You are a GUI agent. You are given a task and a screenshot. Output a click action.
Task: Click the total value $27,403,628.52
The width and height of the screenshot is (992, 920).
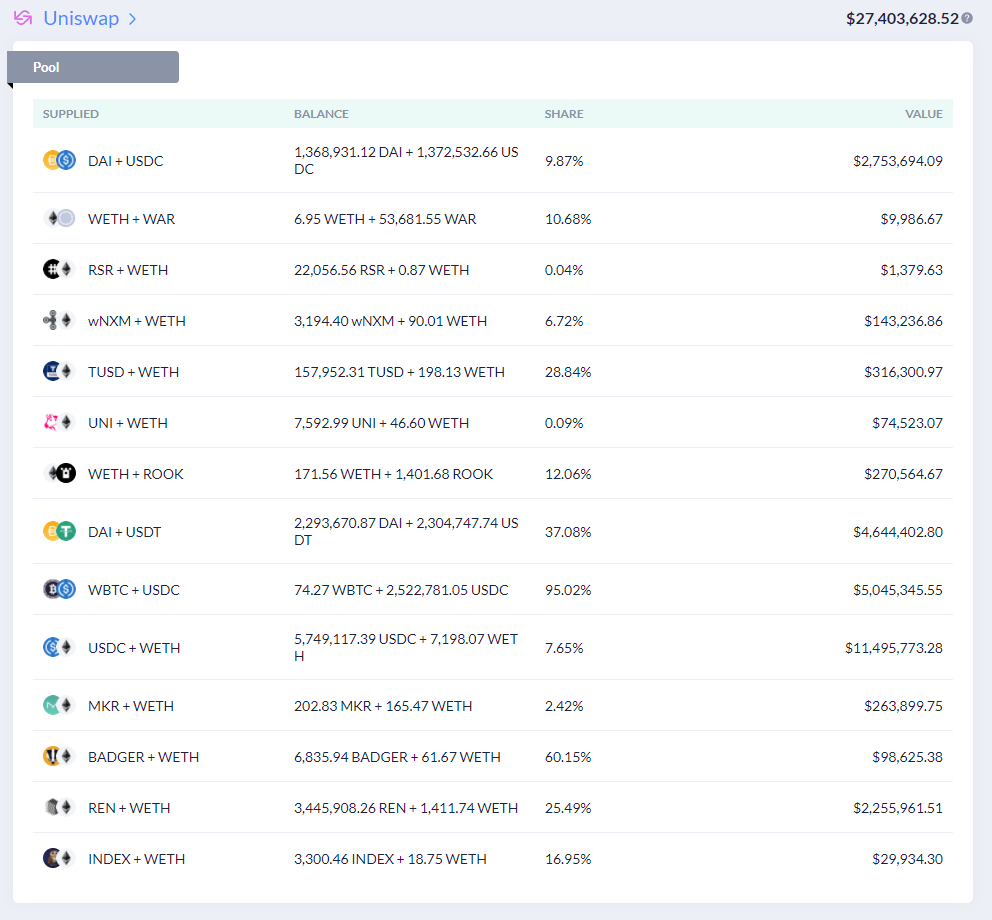tap(902, 19)
